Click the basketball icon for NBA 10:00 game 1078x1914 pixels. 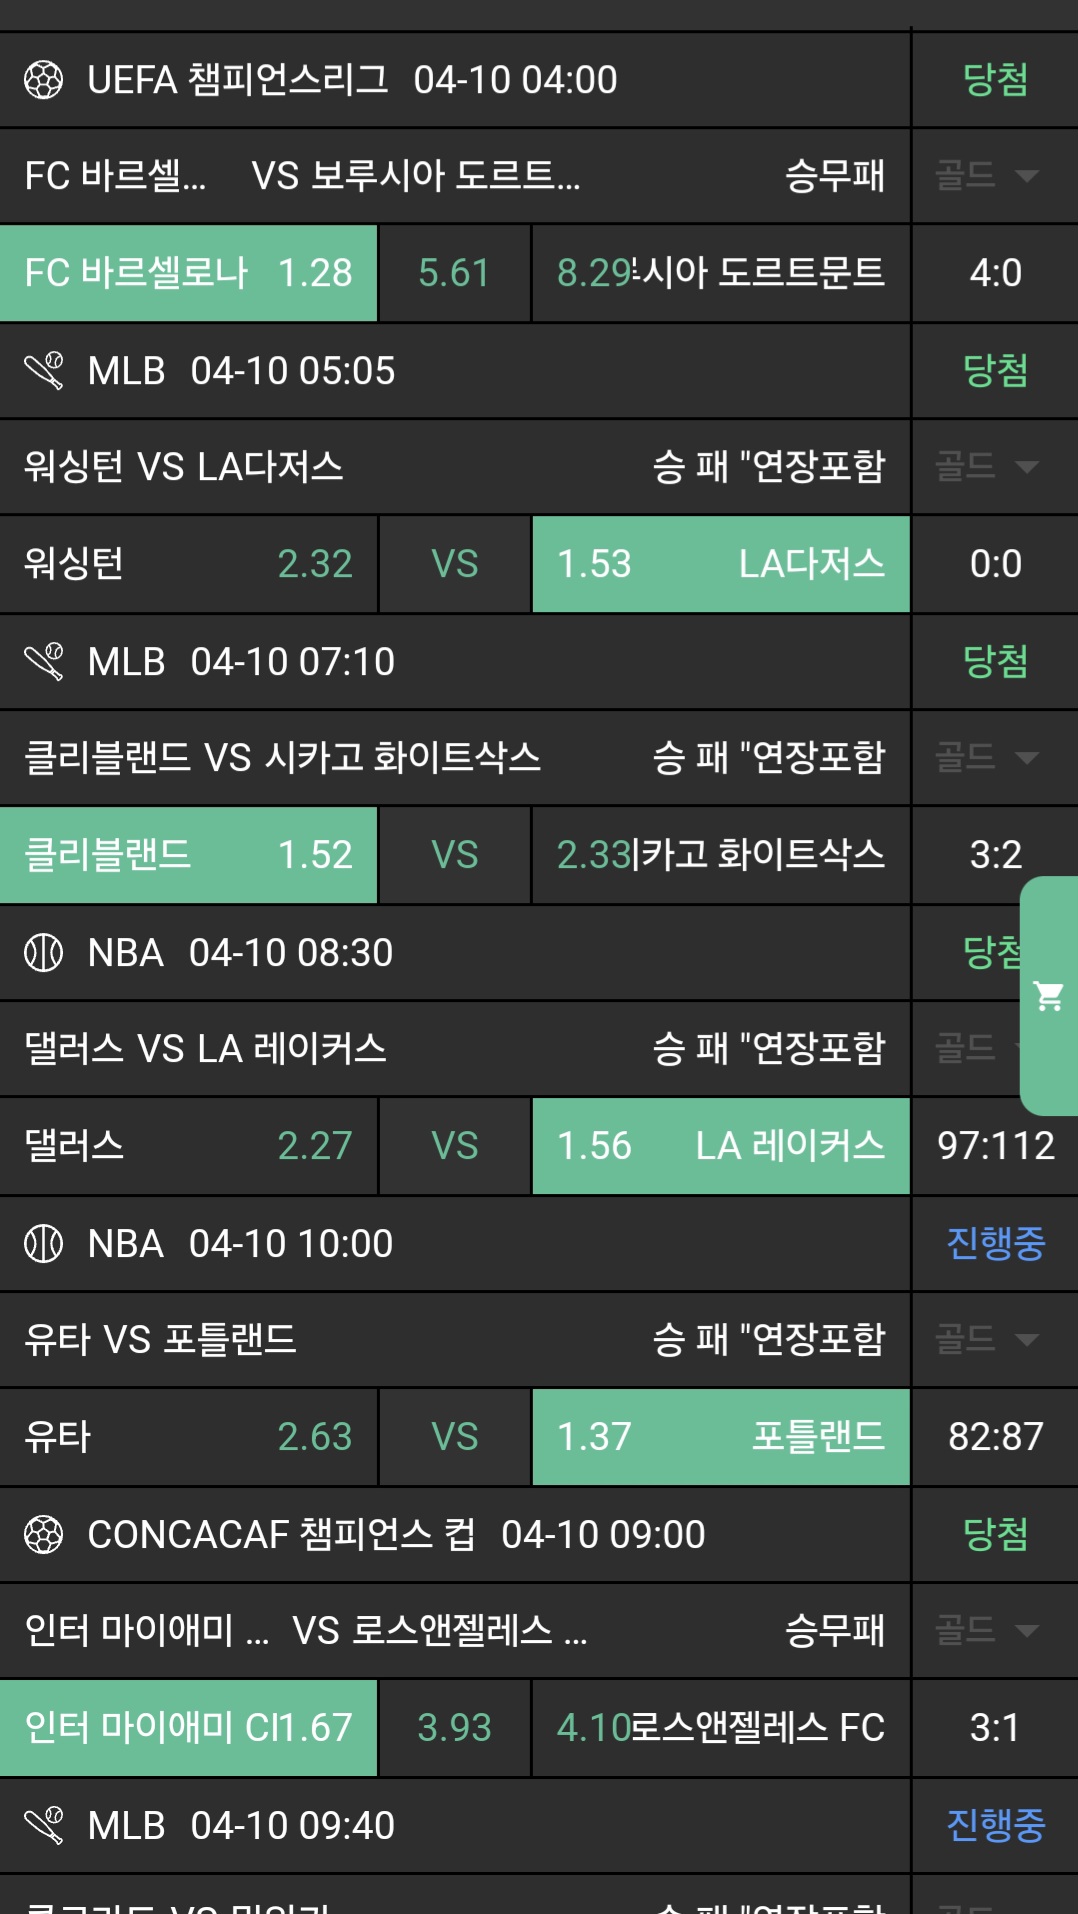43,1244
